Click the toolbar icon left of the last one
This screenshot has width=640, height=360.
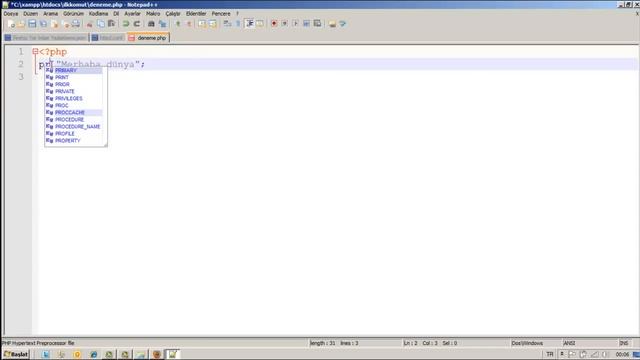pyautogui.click(x=332, y=24)
